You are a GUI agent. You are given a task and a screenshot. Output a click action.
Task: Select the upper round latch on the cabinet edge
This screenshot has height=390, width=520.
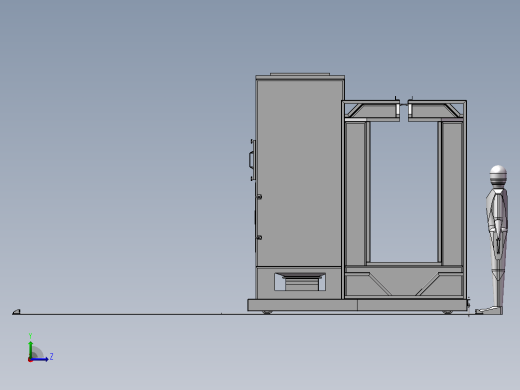click(259, 197)
